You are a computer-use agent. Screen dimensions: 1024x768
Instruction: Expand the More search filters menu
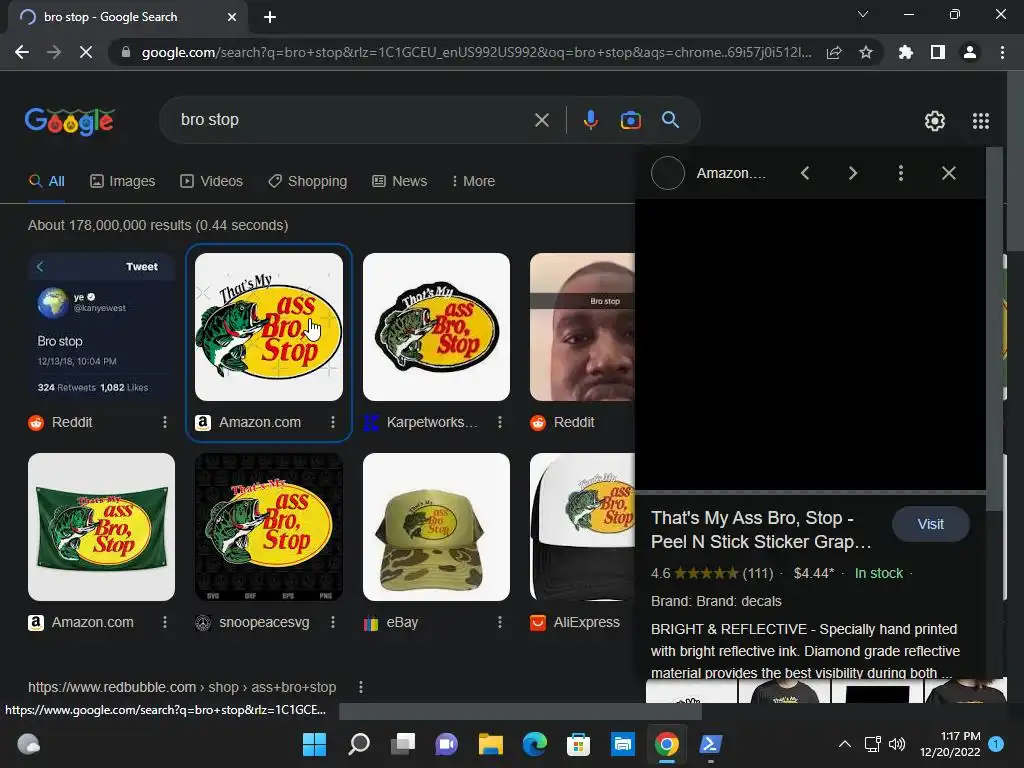[x=473, y=182]
